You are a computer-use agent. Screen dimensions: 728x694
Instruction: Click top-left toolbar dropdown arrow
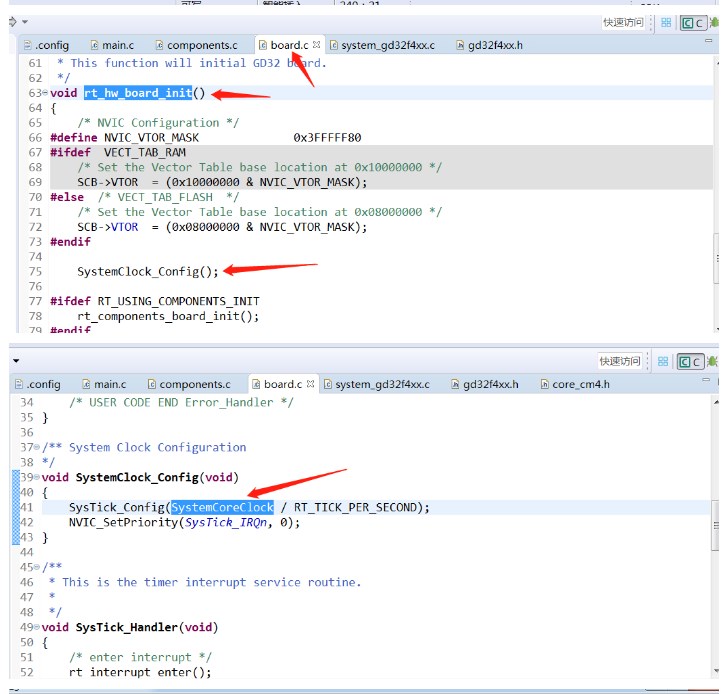coord(24,21)
